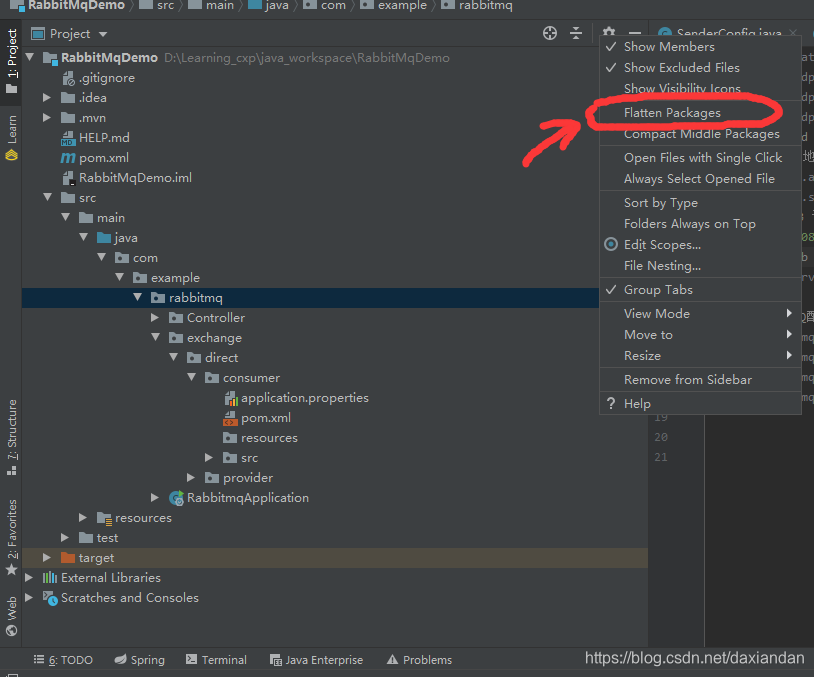Toggle Group Tabs option
The height and width of the screenshot is (677, 814).
click(x=700, y=290)
